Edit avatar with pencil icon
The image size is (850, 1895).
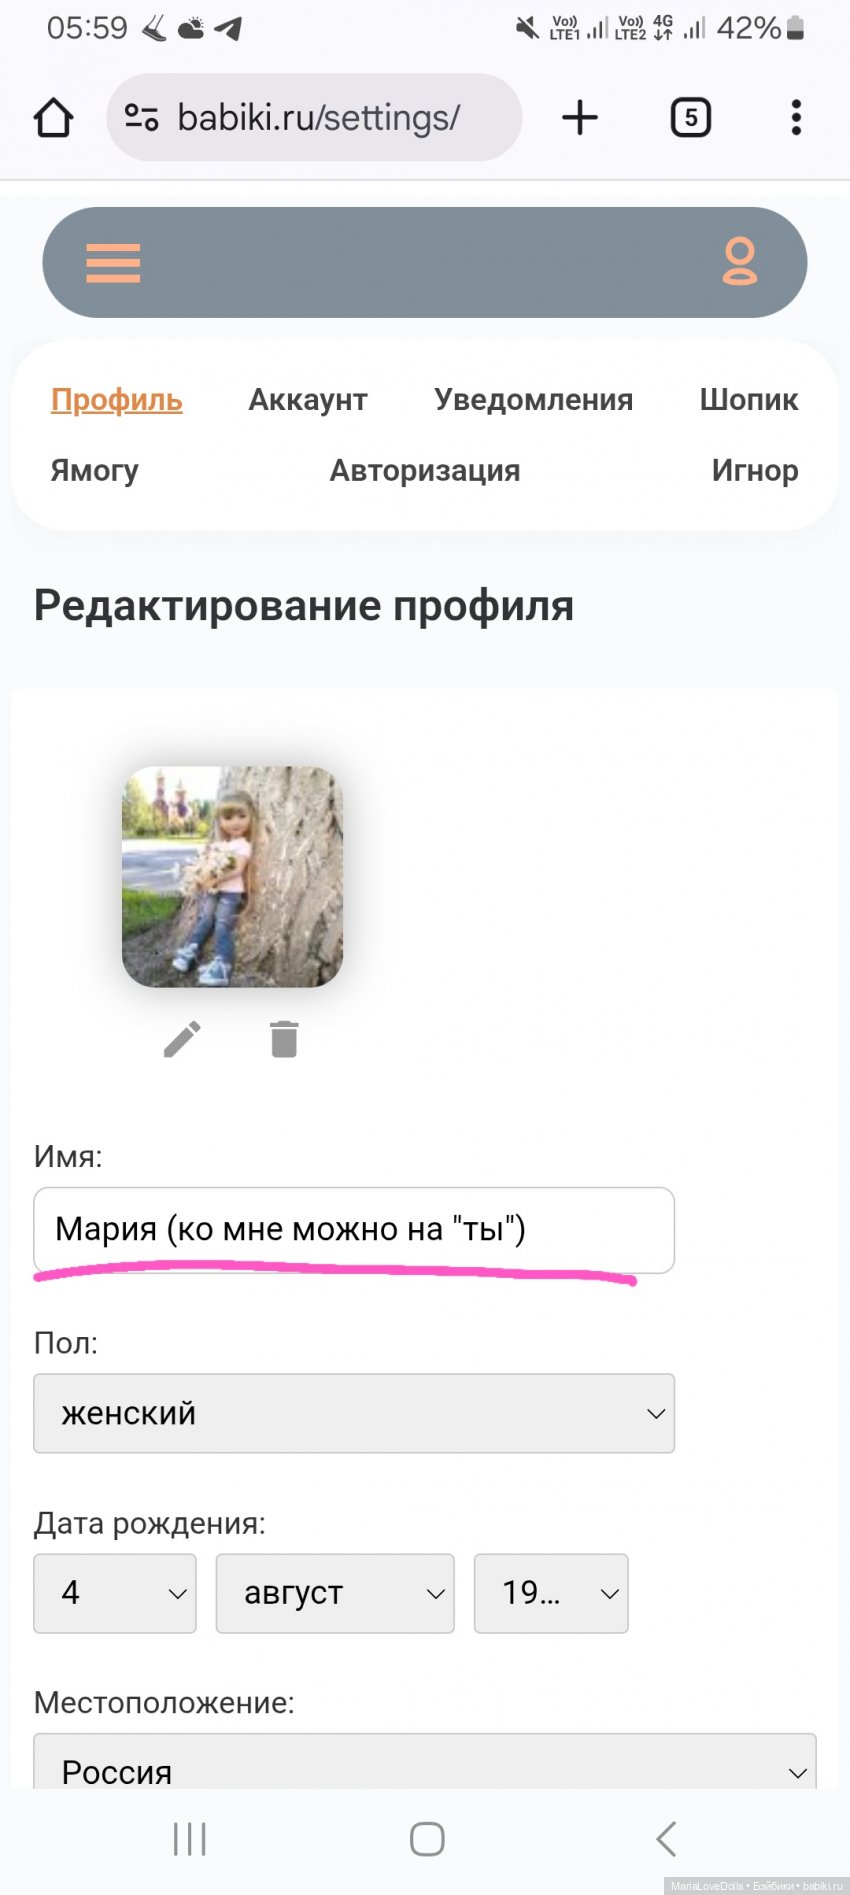click(182, 1040)
